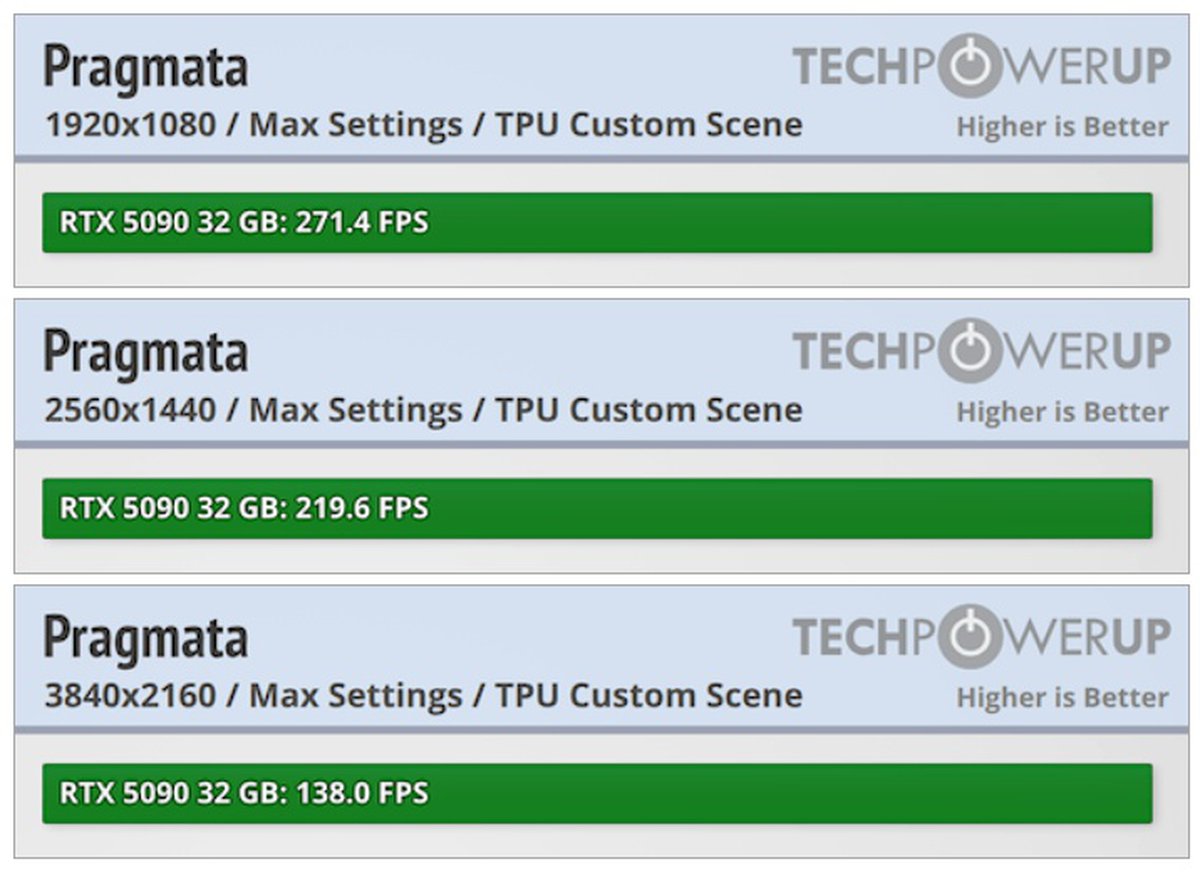
Task: Select the 3840x2160 Max Settings subtitle
Action: click(x=423, y=696)
